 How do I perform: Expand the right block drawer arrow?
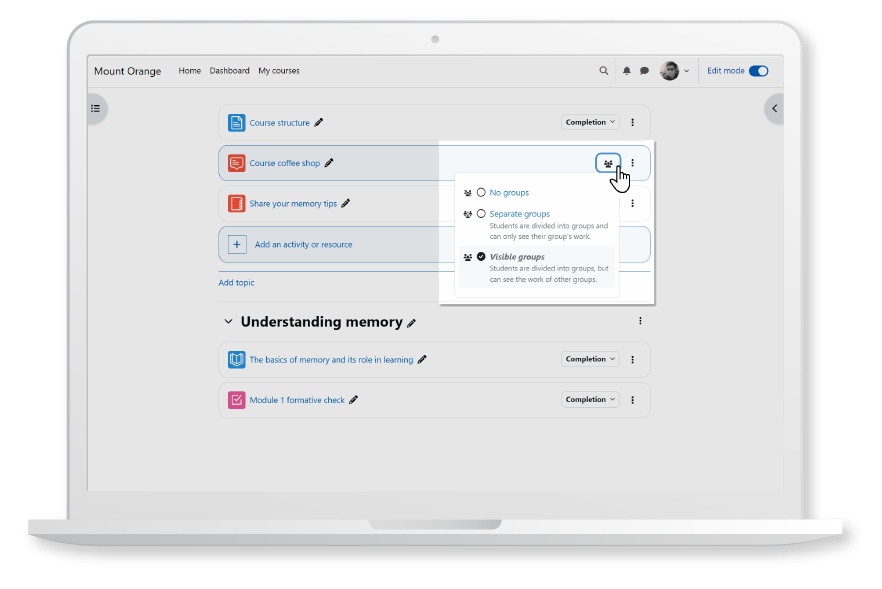(x=773, y=108)
